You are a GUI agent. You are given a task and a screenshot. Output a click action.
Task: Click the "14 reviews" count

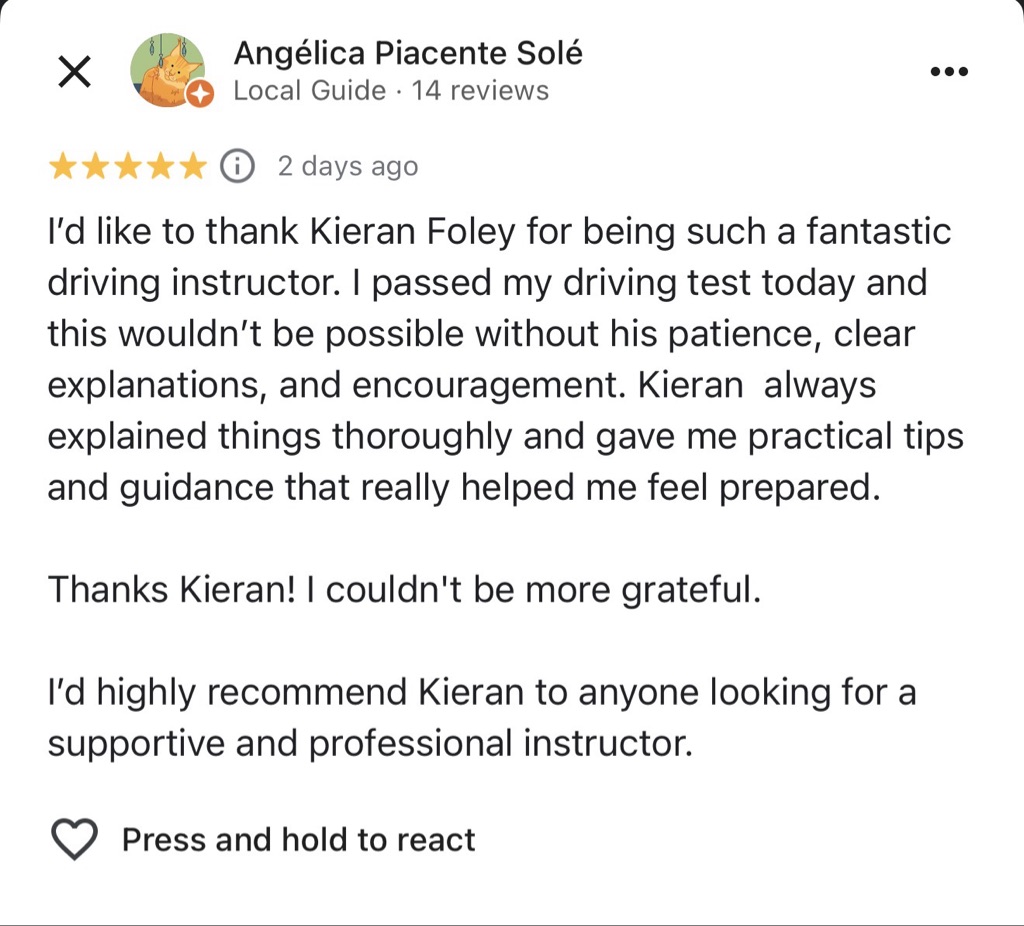(x=480, y=91)
